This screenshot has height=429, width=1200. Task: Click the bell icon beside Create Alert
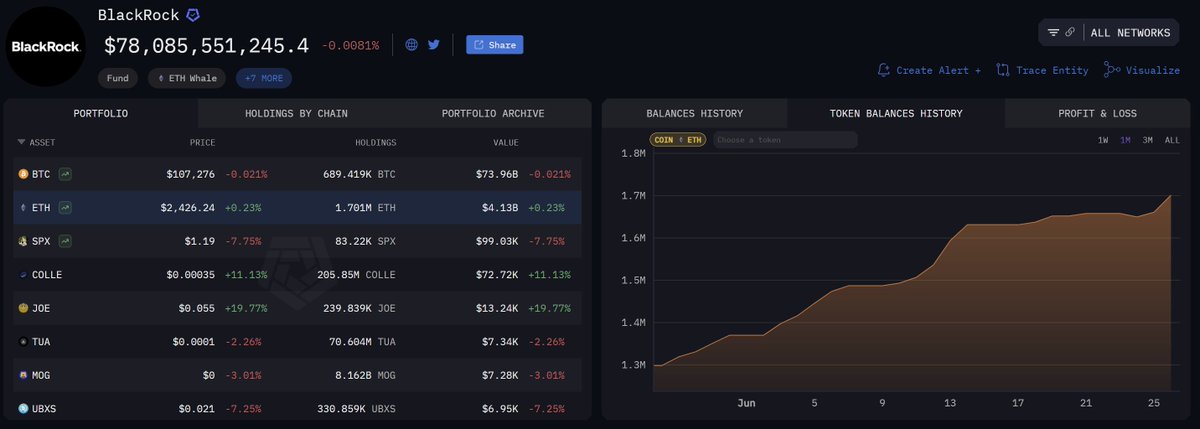(883, 70)
